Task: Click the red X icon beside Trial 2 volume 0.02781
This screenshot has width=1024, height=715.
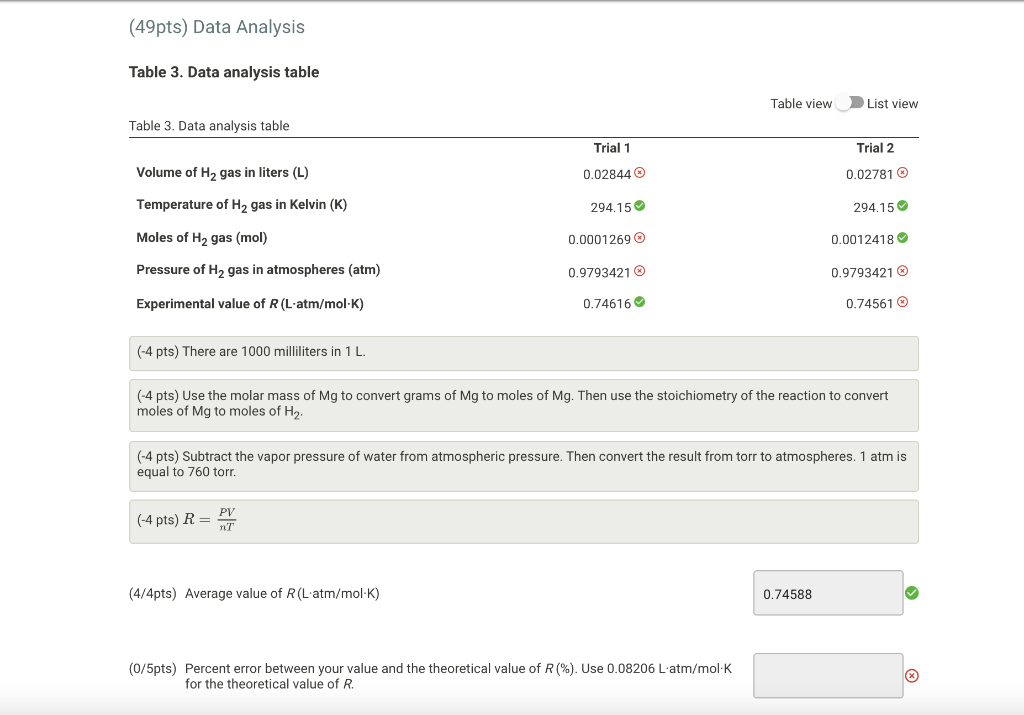Action: (x=903, y=172)
